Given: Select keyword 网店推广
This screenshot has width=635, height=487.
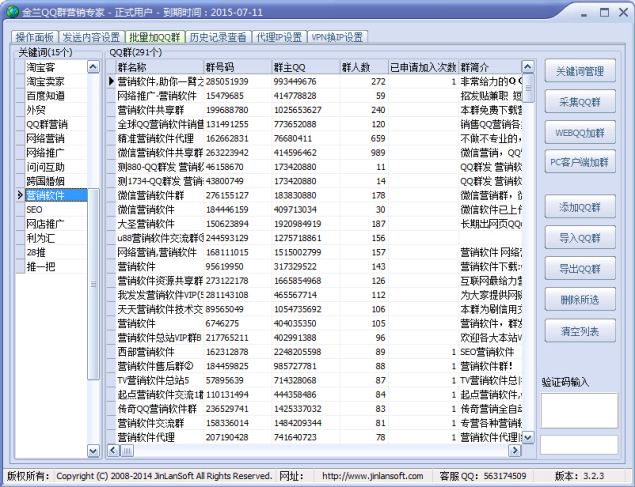Looking at the screenshot, I should click(56, 223).
